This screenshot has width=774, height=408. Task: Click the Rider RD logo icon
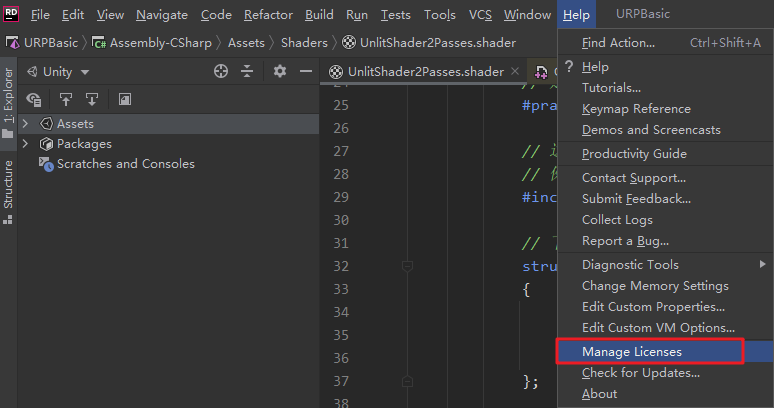pos(11,14)
